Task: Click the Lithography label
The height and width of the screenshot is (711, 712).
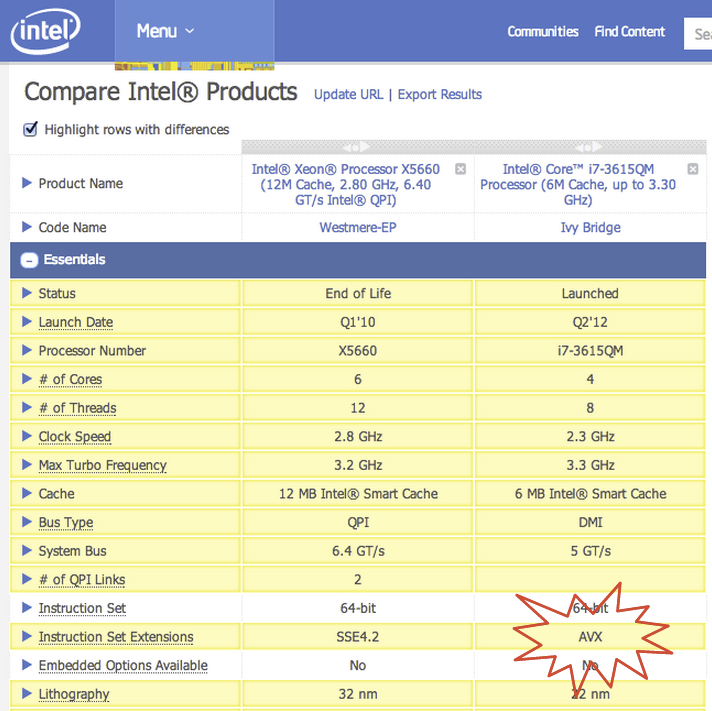Action: [74, 694]
